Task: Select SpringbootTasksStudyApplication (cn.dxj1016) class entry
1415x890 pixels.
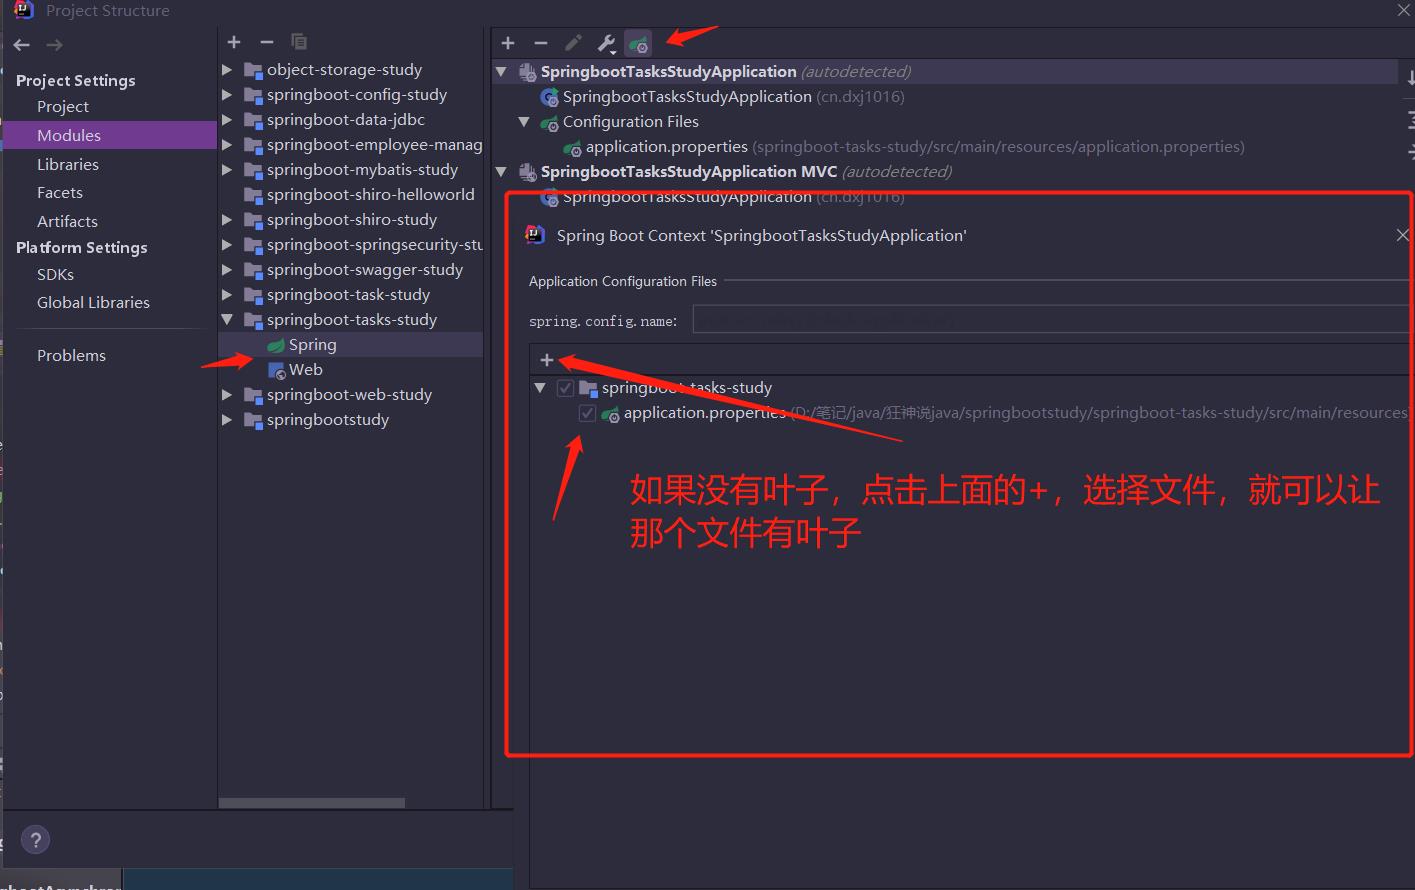Action: 733,97
